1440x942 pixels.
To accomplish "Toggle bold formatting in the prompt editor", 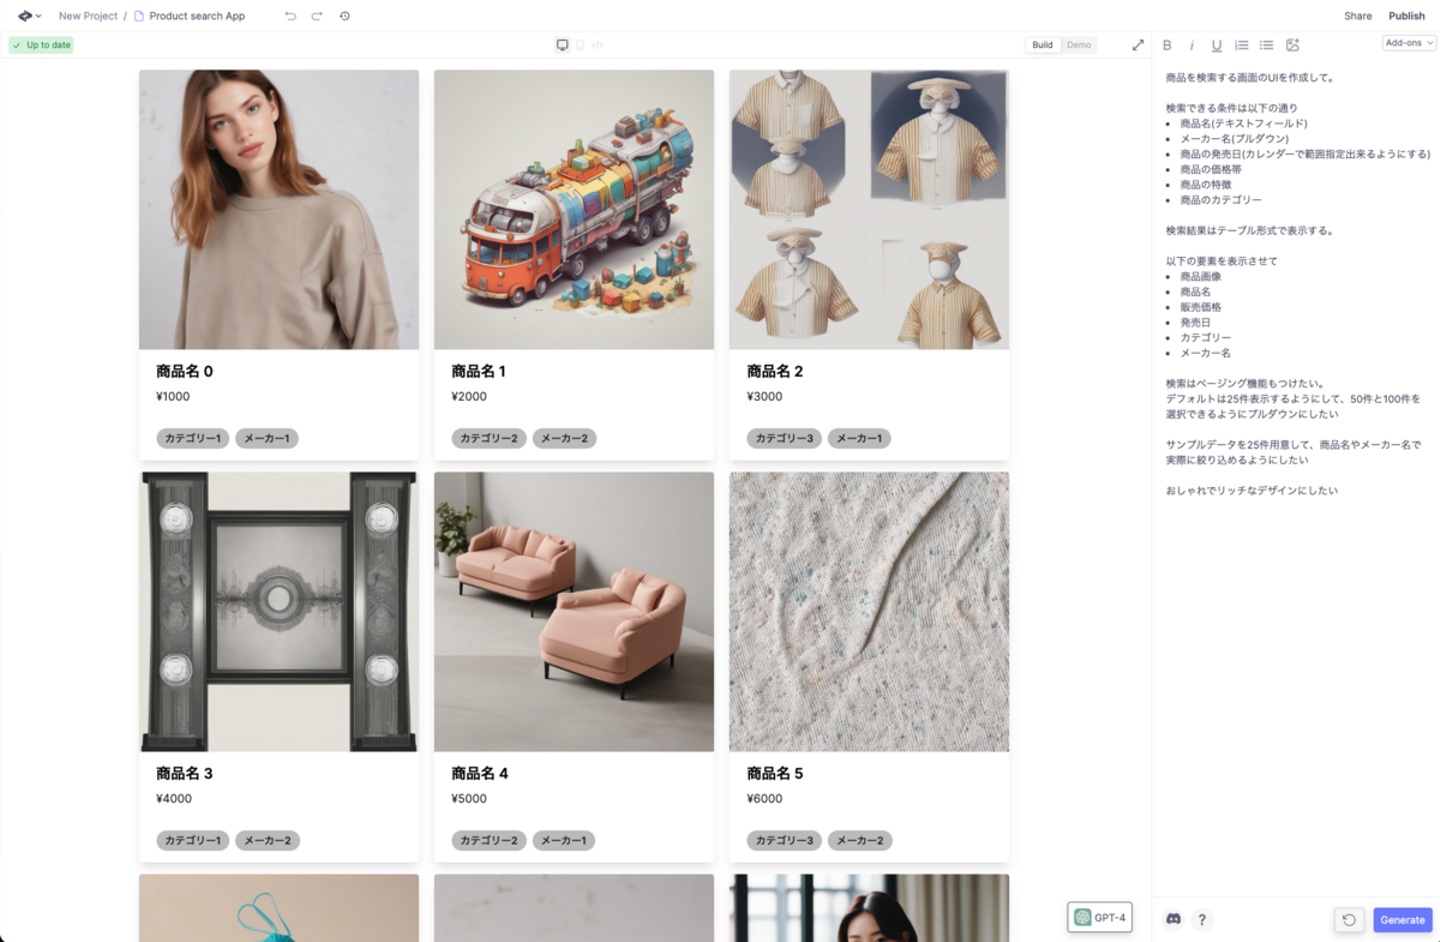I will pyautogui.click(x=1167, y=45).
